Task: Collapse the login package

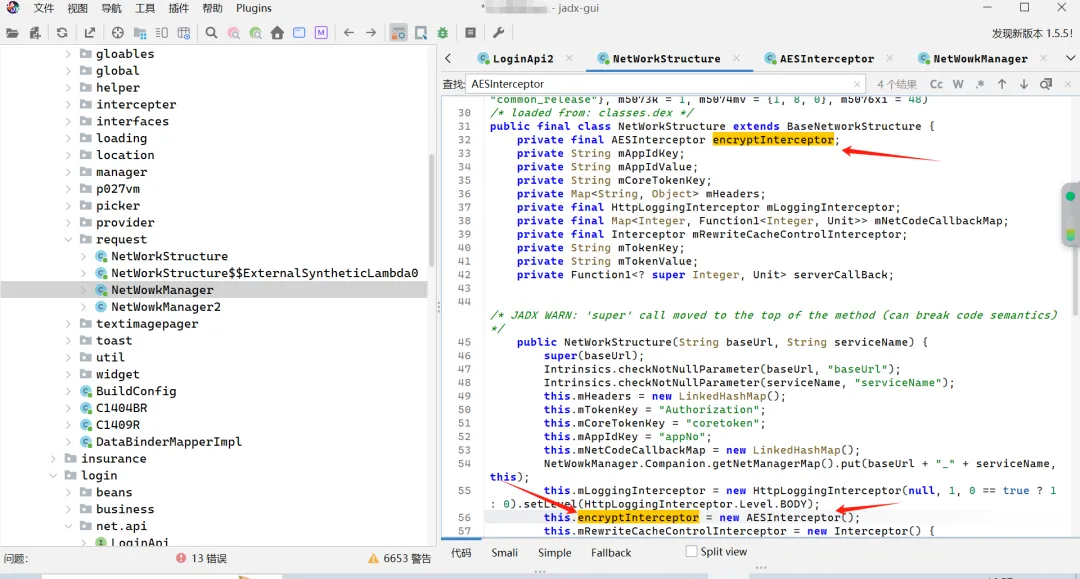Action: click(x=53, y=476)
